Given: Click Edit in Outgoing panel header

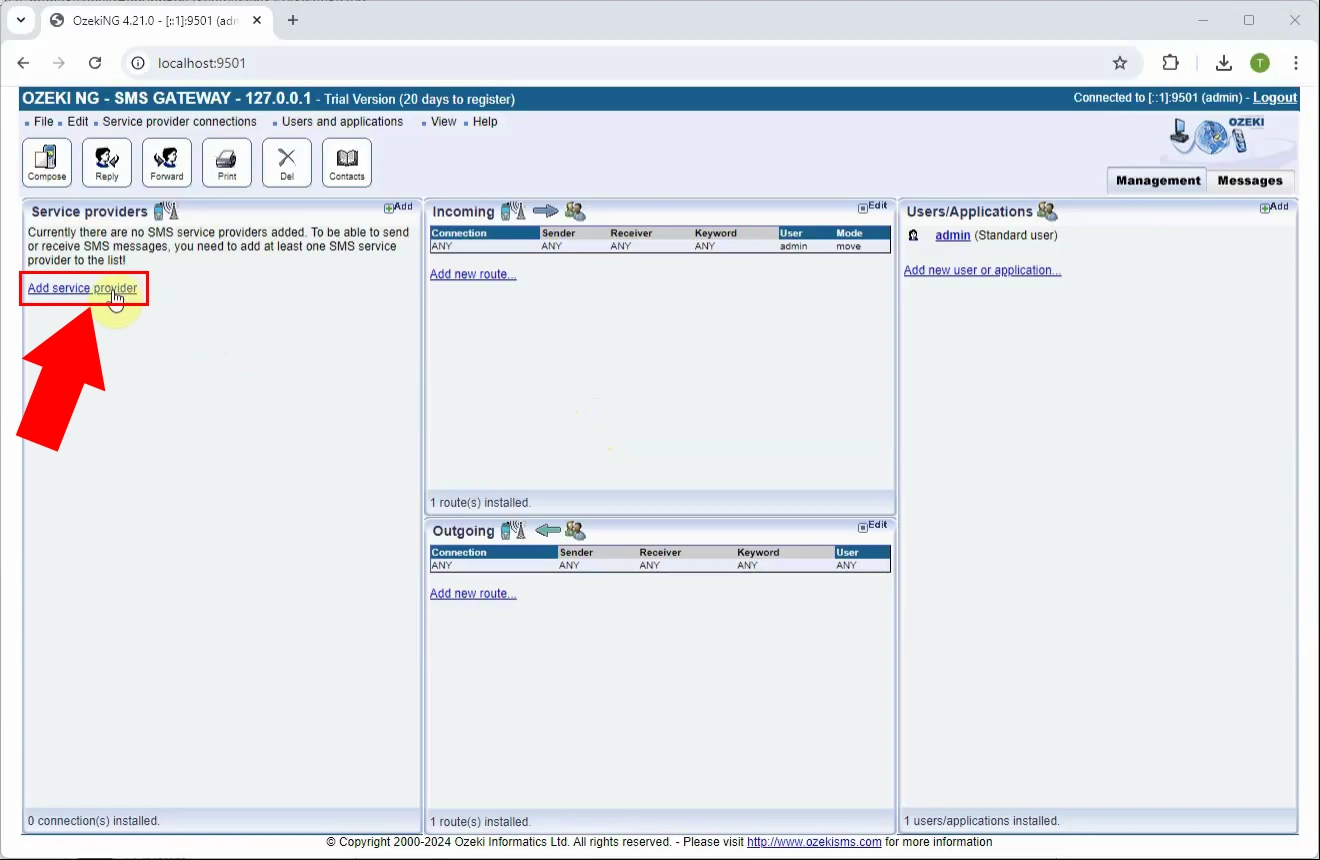Looking at the screenshot, I should [873, 525].
